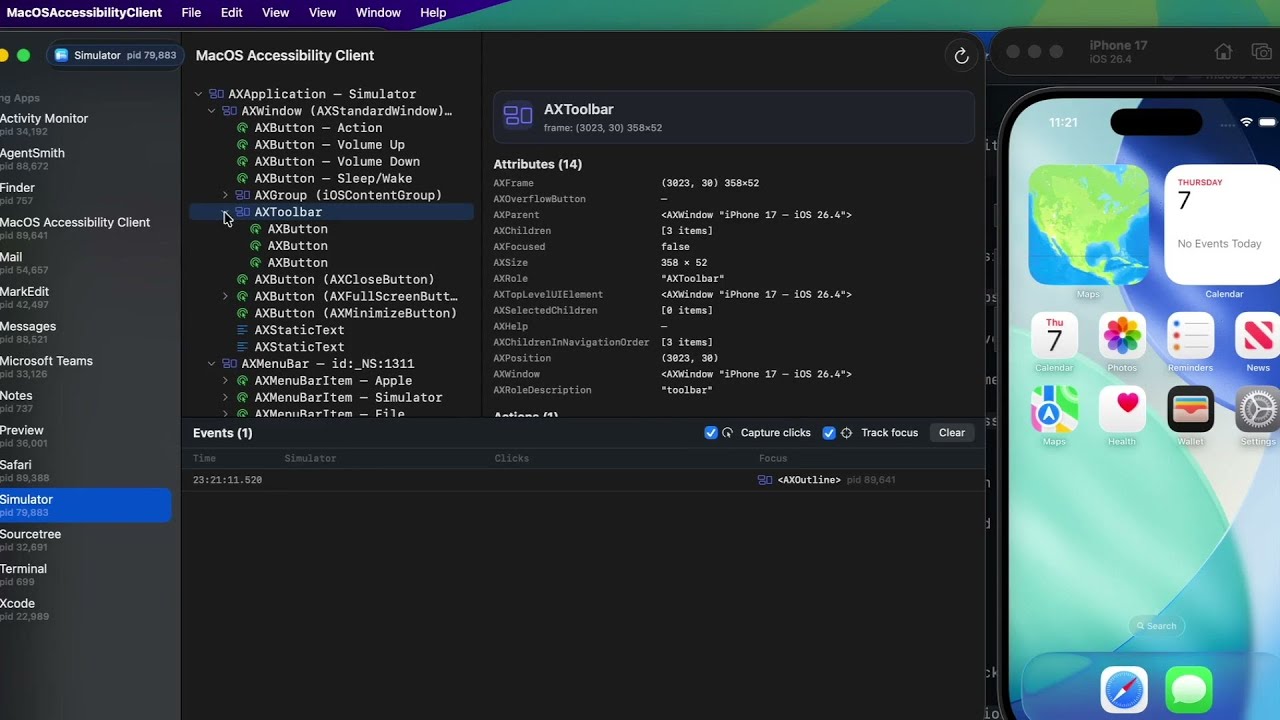This screenshot has width=1280, height=720.
Task: Expand the AXMenuBarItem — Apple node
Action: coord(224,381)
